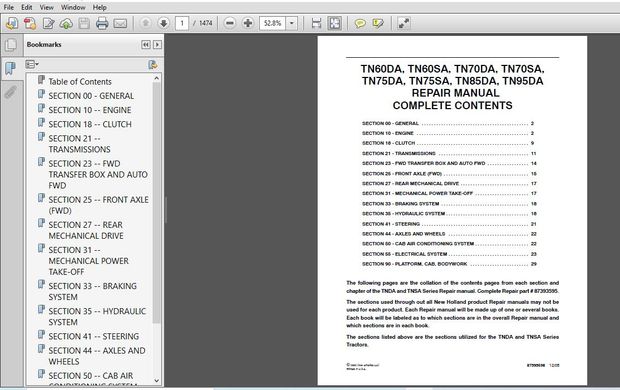Select the Table of Contents bookmark
This screenshot has height=390, width=620.
pyautogui.click(x=80, y=81)
